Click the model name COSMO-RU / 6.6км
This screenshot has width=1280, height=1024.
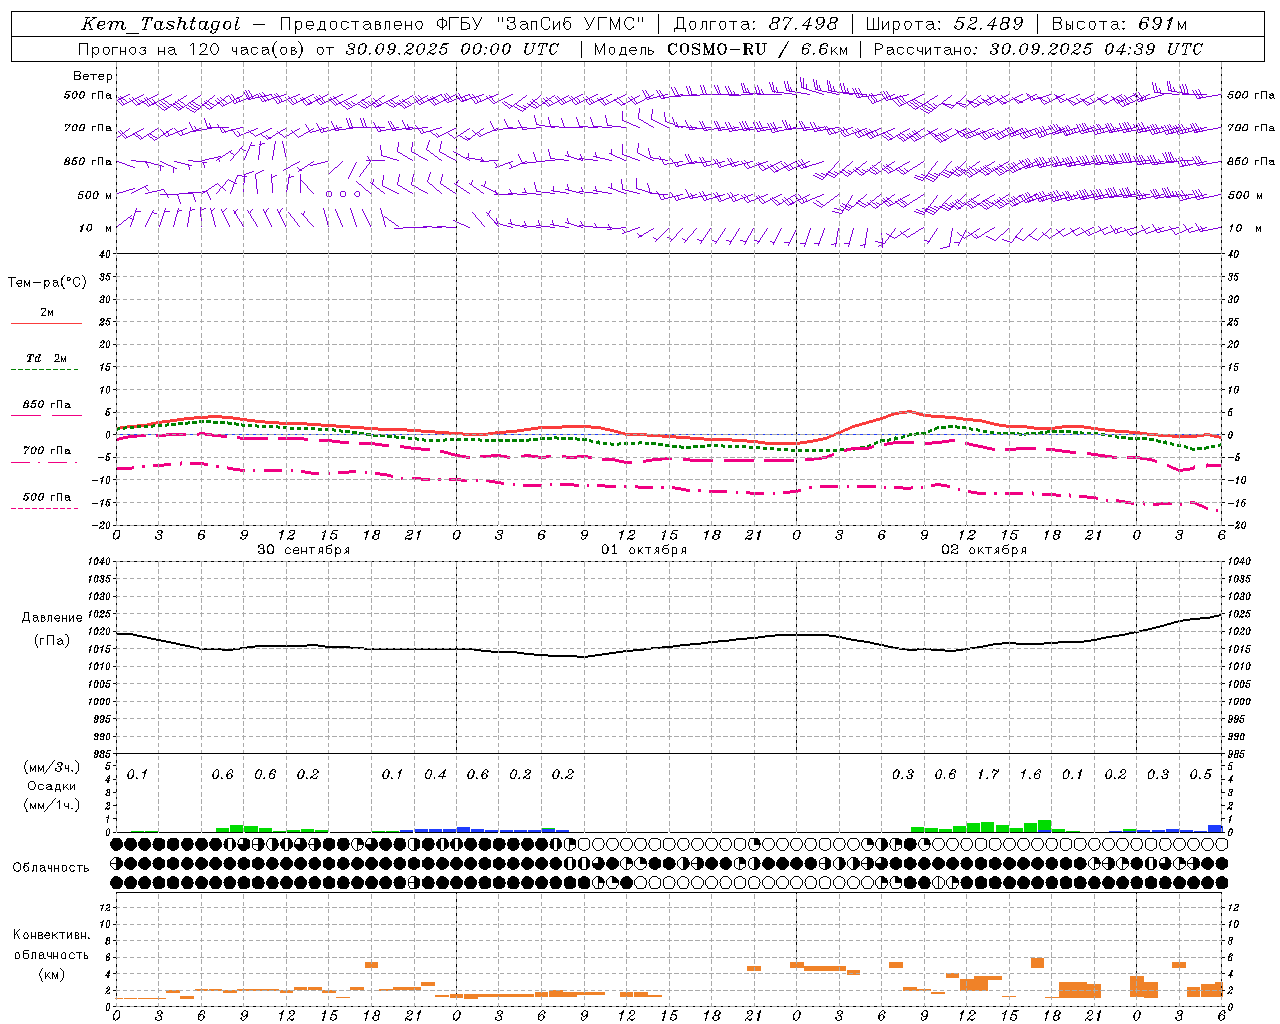[x=758, y=48]
